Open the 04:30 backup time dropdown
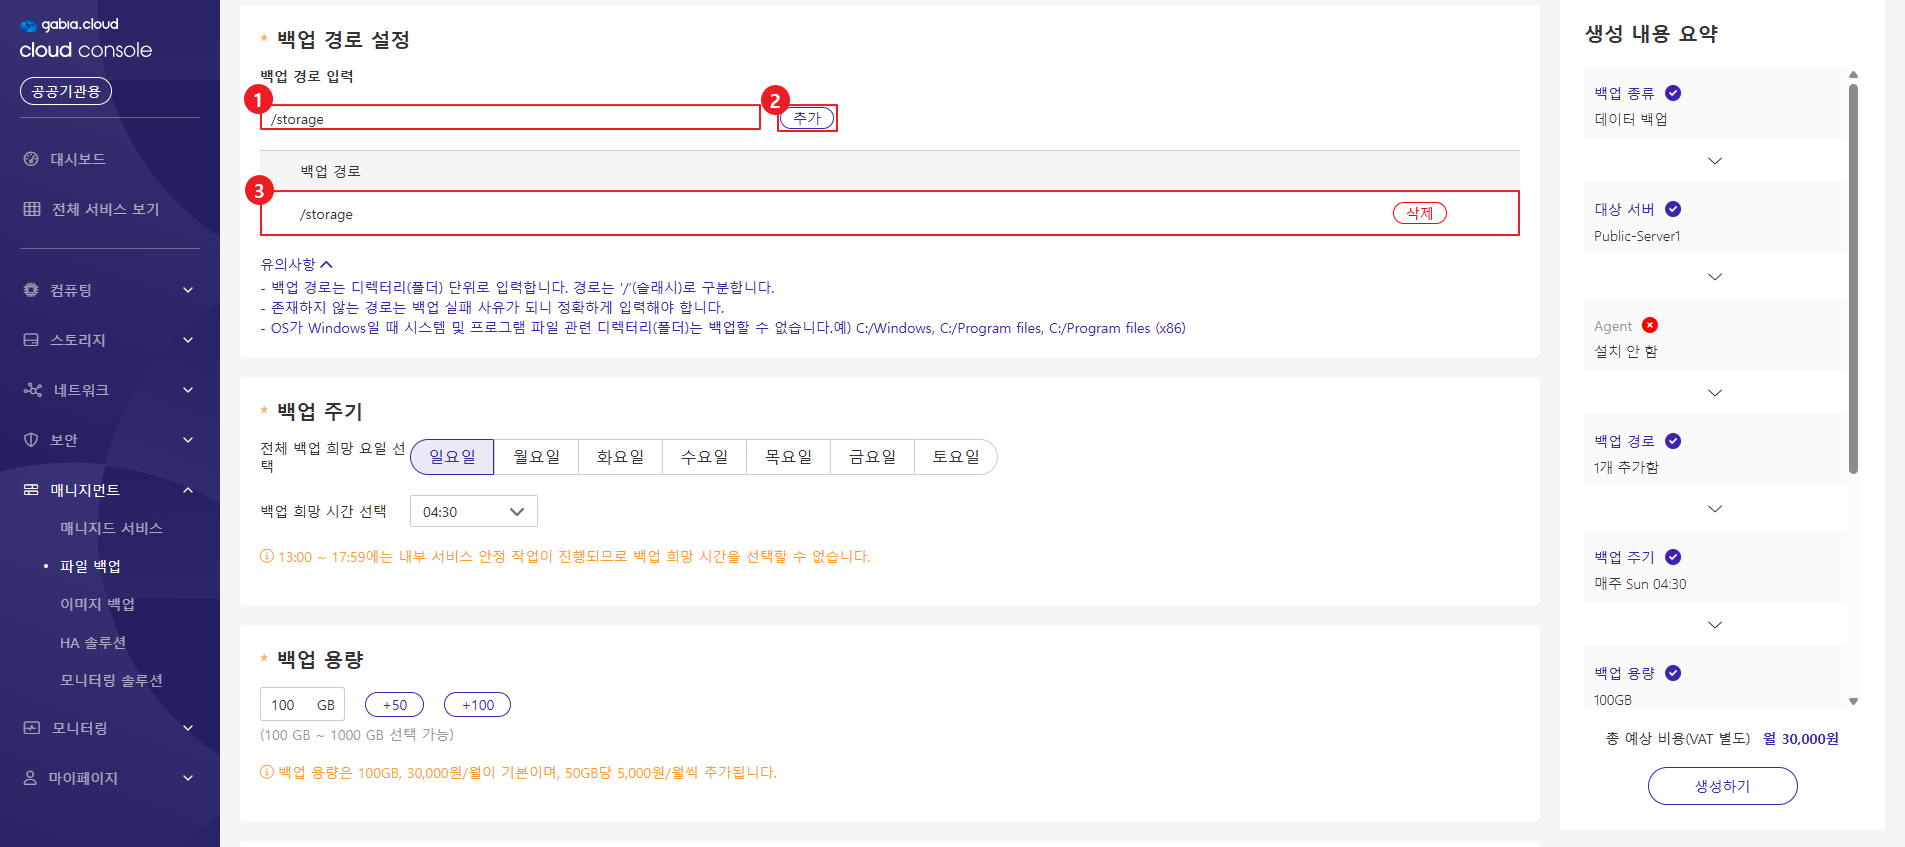Image resolution: width=1905 pixels, height=847 pixels. click(473, 512)
